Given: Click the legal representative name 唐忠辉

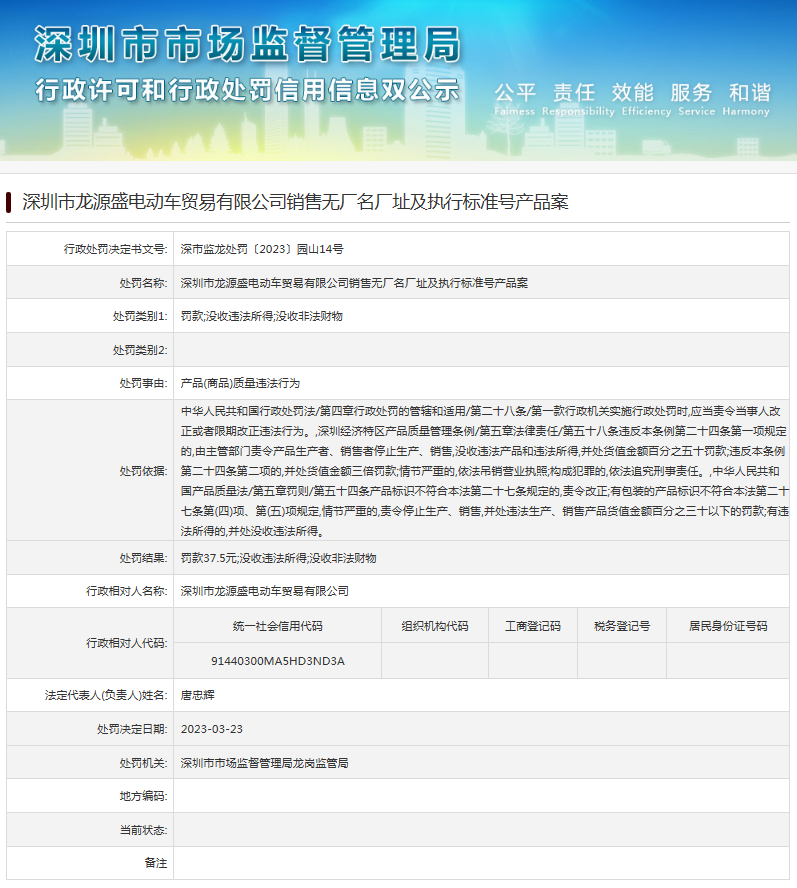Looking at the screenshot, I should [197, 695].
